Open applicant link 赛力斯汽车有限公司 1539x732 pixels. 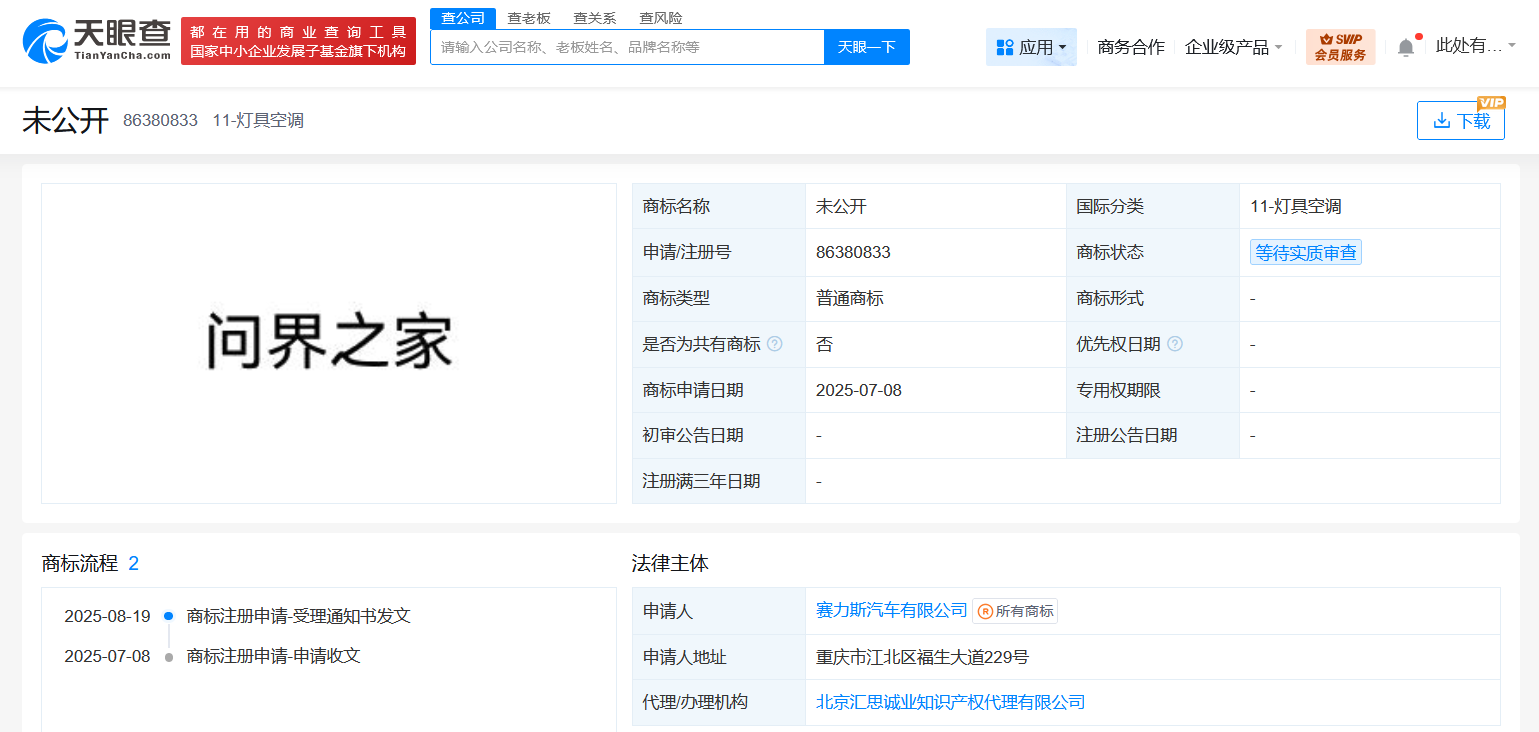pos(891,610)
